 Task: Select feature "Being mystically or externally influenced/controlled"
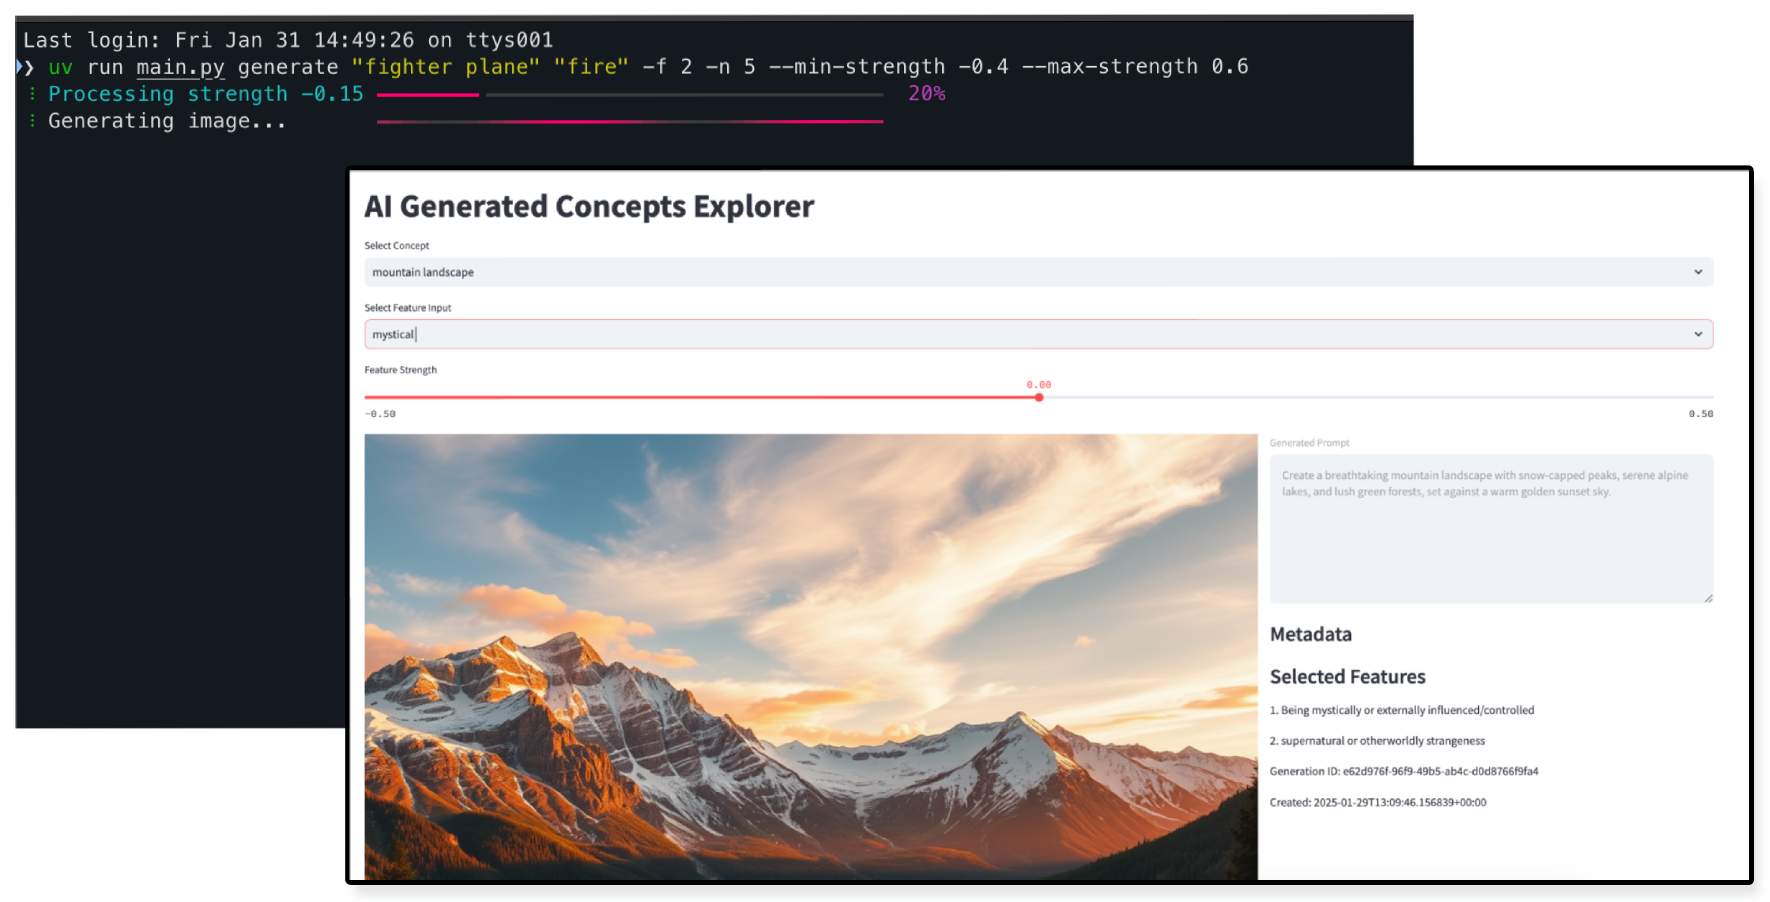pyautogui.click(x=1402, y=710)
